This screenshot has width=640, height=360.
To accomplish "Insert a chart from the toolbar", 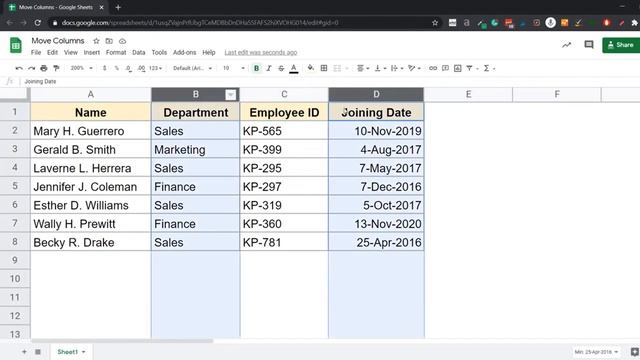I will [x=458, y=68].
